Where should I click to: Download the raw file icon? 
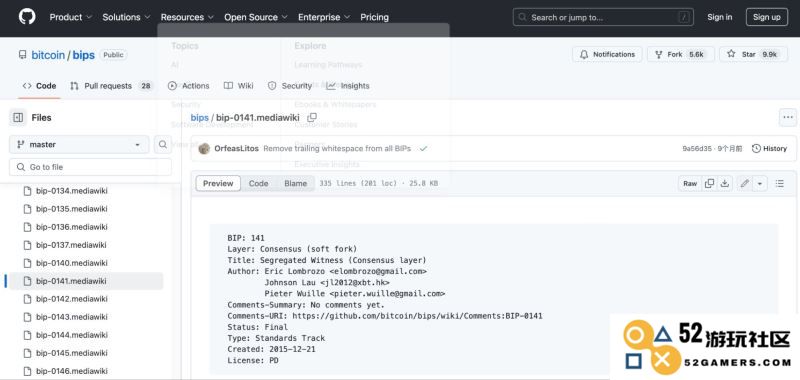[x=724, y=184]
